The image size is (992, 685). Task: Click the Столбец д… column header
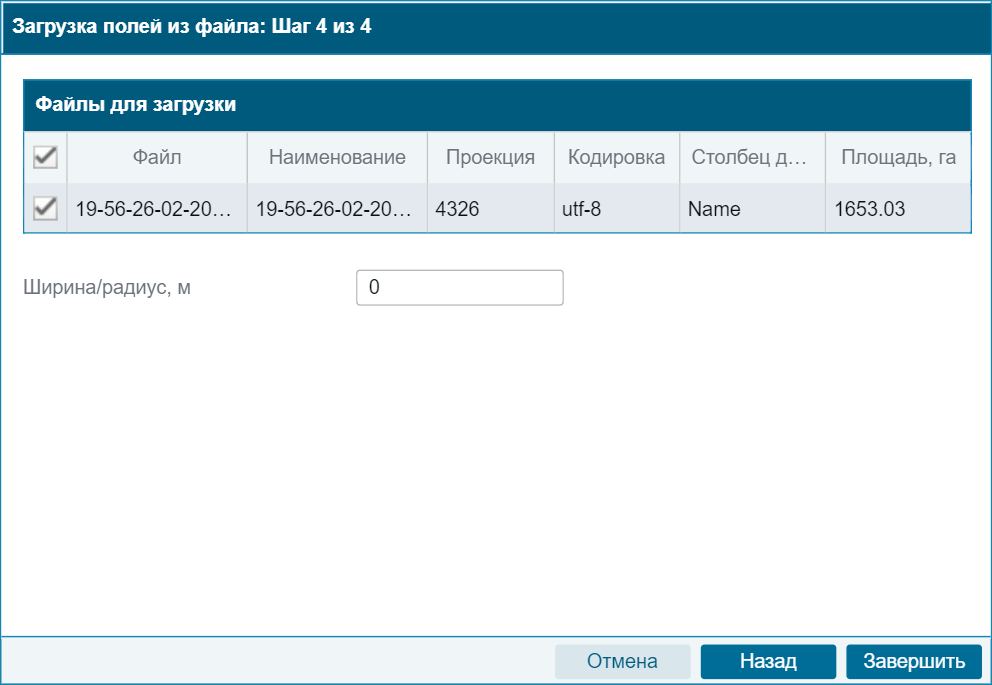(x=752, y=157)
